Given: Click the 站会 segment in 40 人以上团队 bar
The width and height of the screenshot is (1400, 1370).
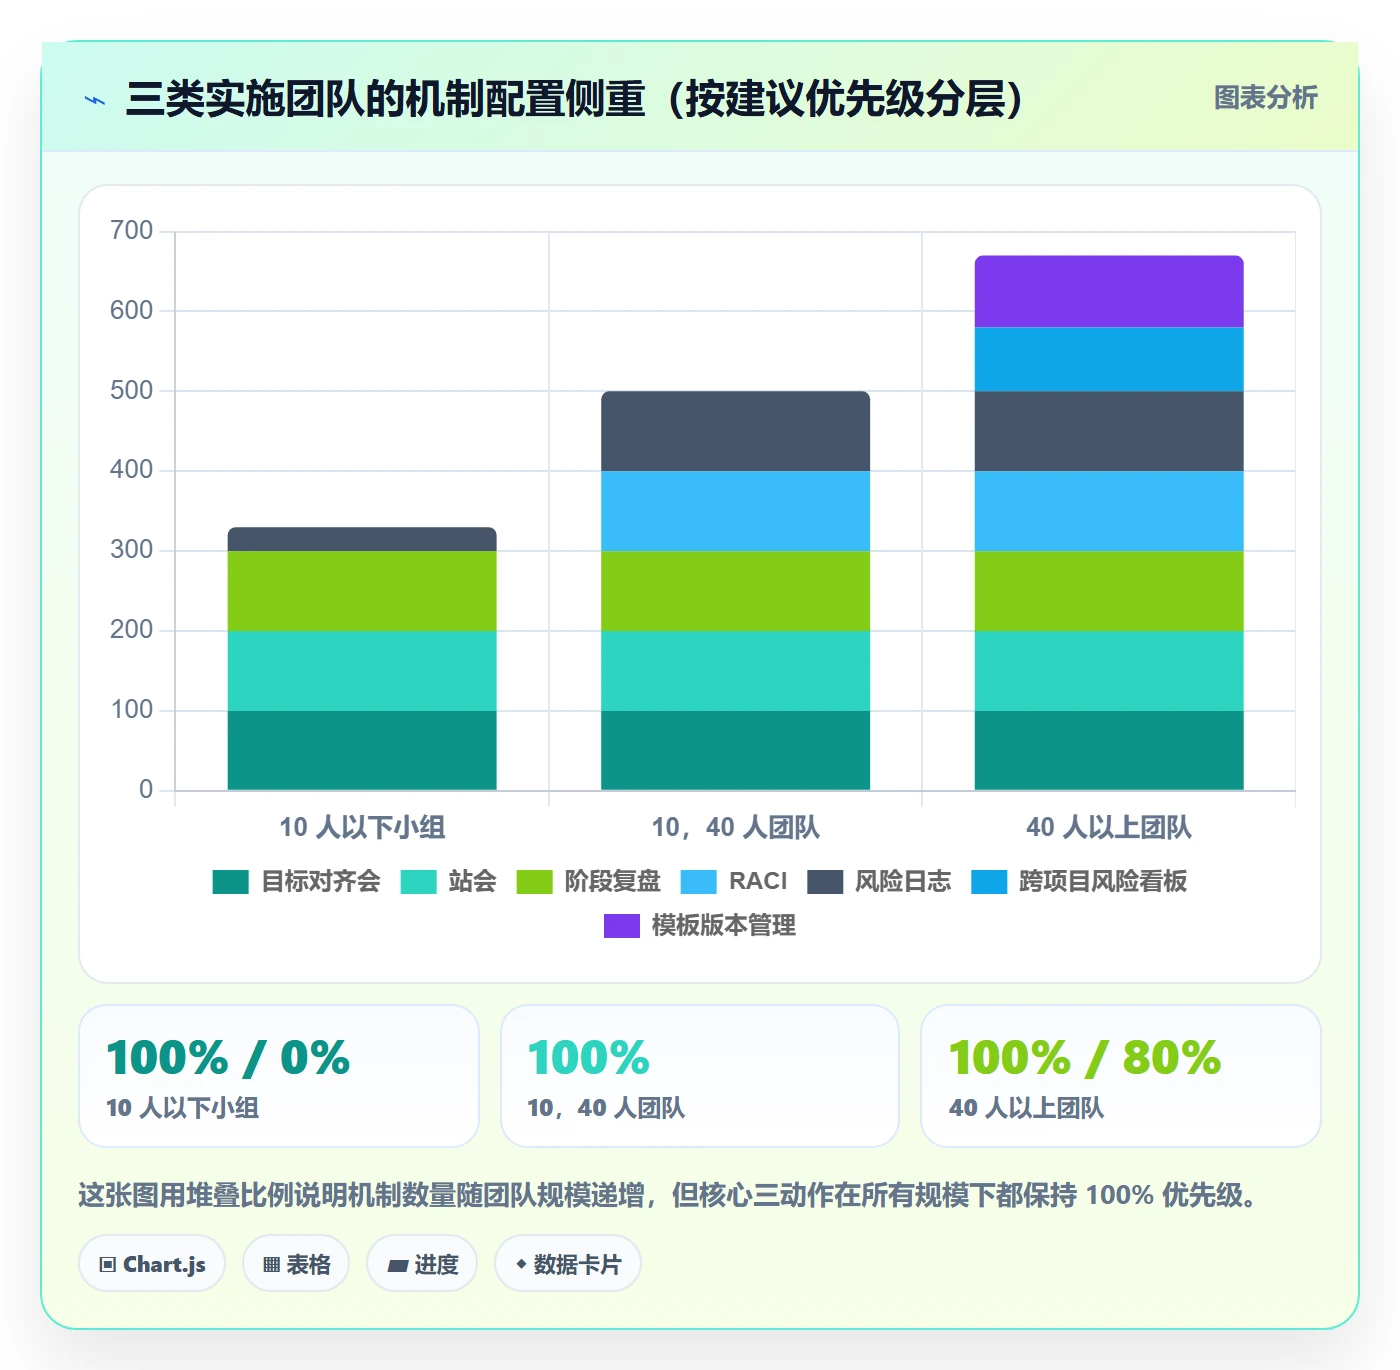Looking at the screenshot, I should 1109,671.
